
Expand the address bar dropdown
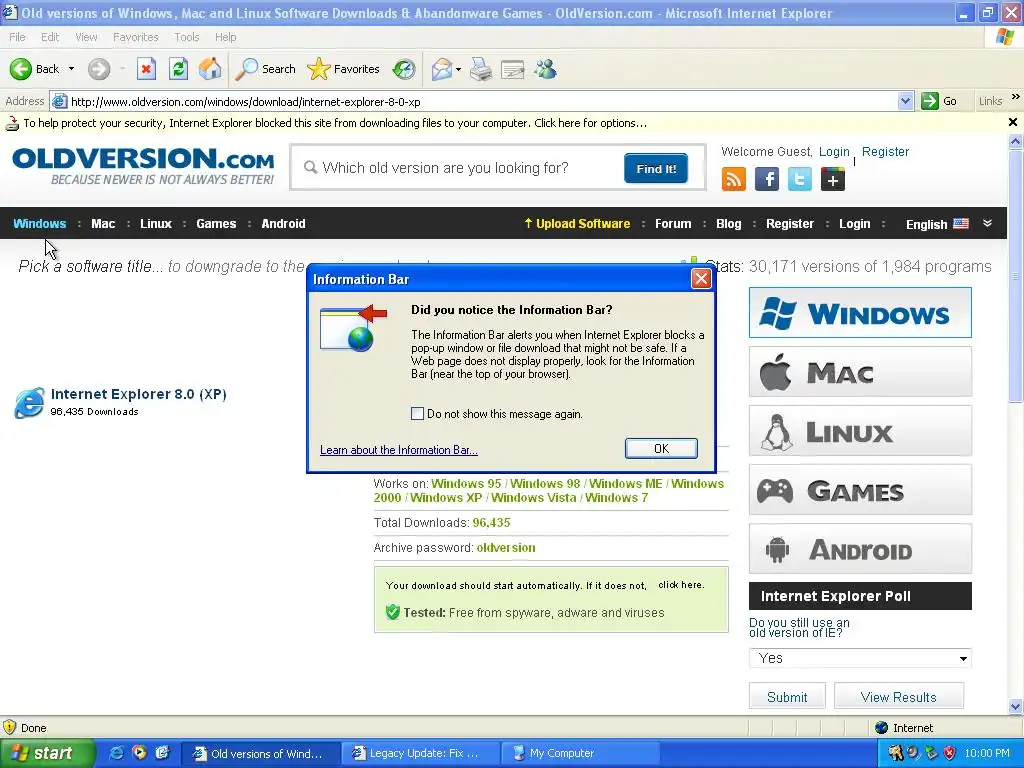[905, 101]
